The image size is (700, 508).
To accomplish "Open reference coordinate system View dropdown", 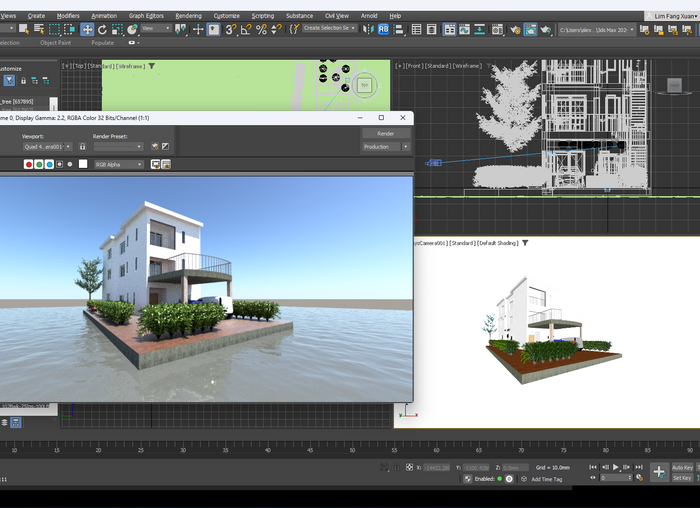I will pyautogui.click(x=156, y=28).
